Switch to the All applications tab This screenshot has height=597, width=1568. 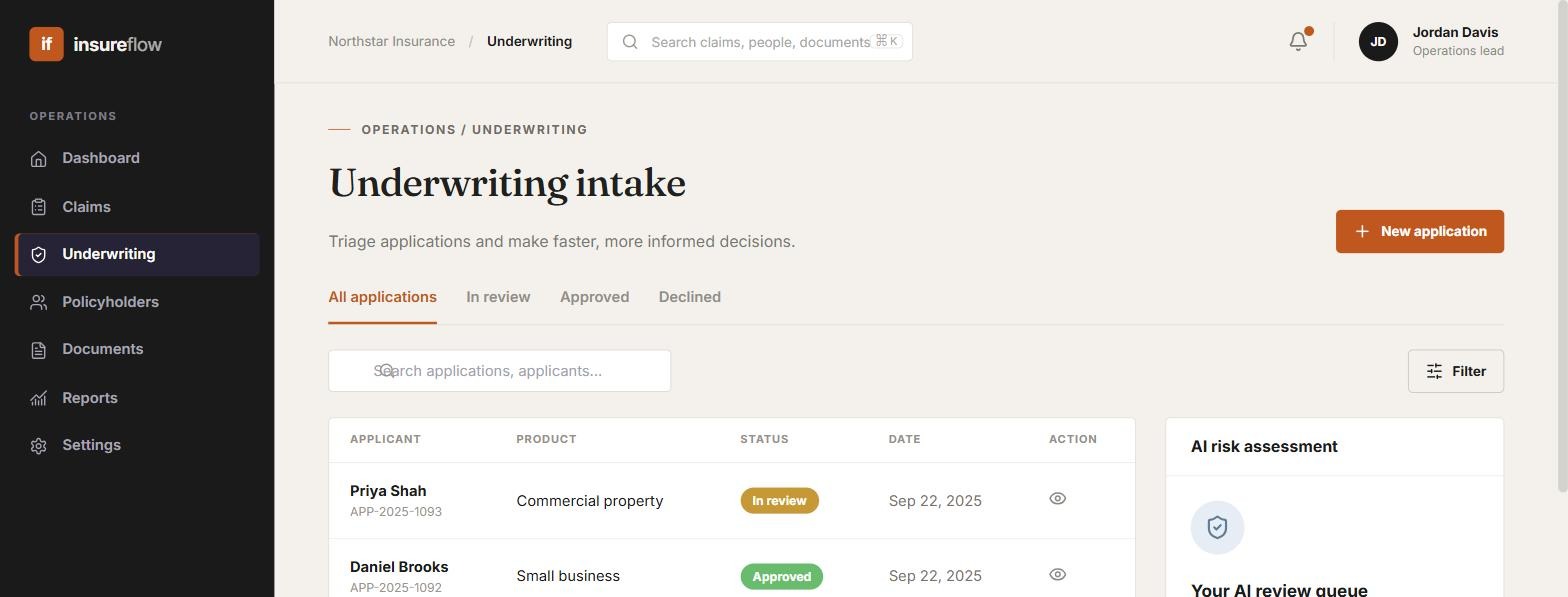[x=382, y=297]
